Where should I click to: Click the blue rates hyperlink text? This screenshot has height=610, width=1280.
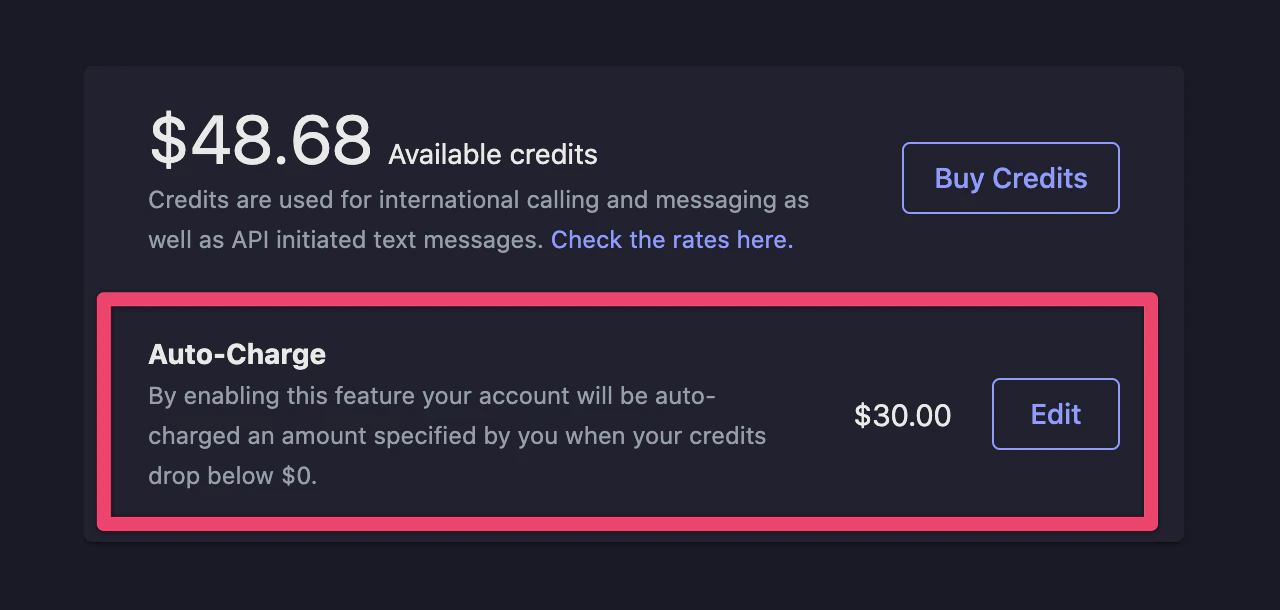[671, 240]
